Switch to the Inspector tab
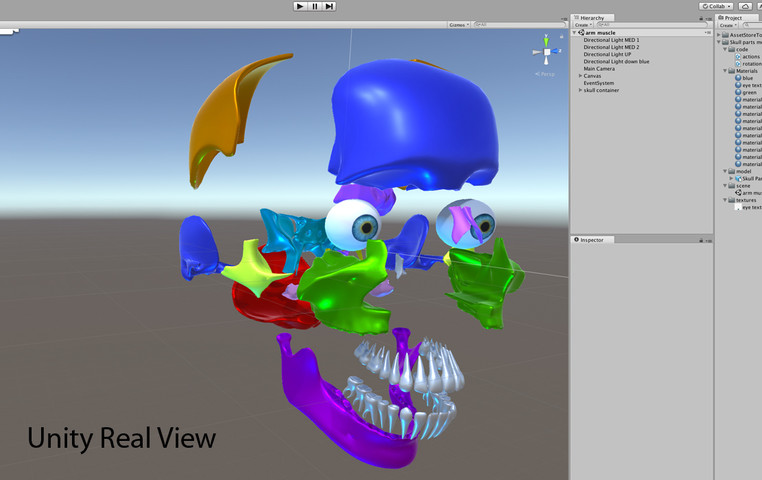Image resolution: width=762 pixels, height=480 pixels. (x=592, y=240)
